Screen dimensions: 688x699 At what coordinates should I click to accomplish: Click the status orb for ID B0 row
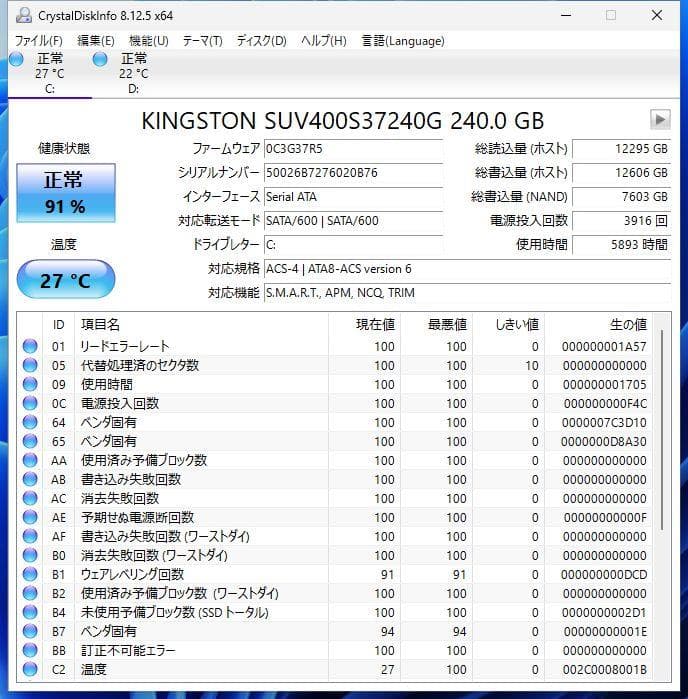(30, 555)
